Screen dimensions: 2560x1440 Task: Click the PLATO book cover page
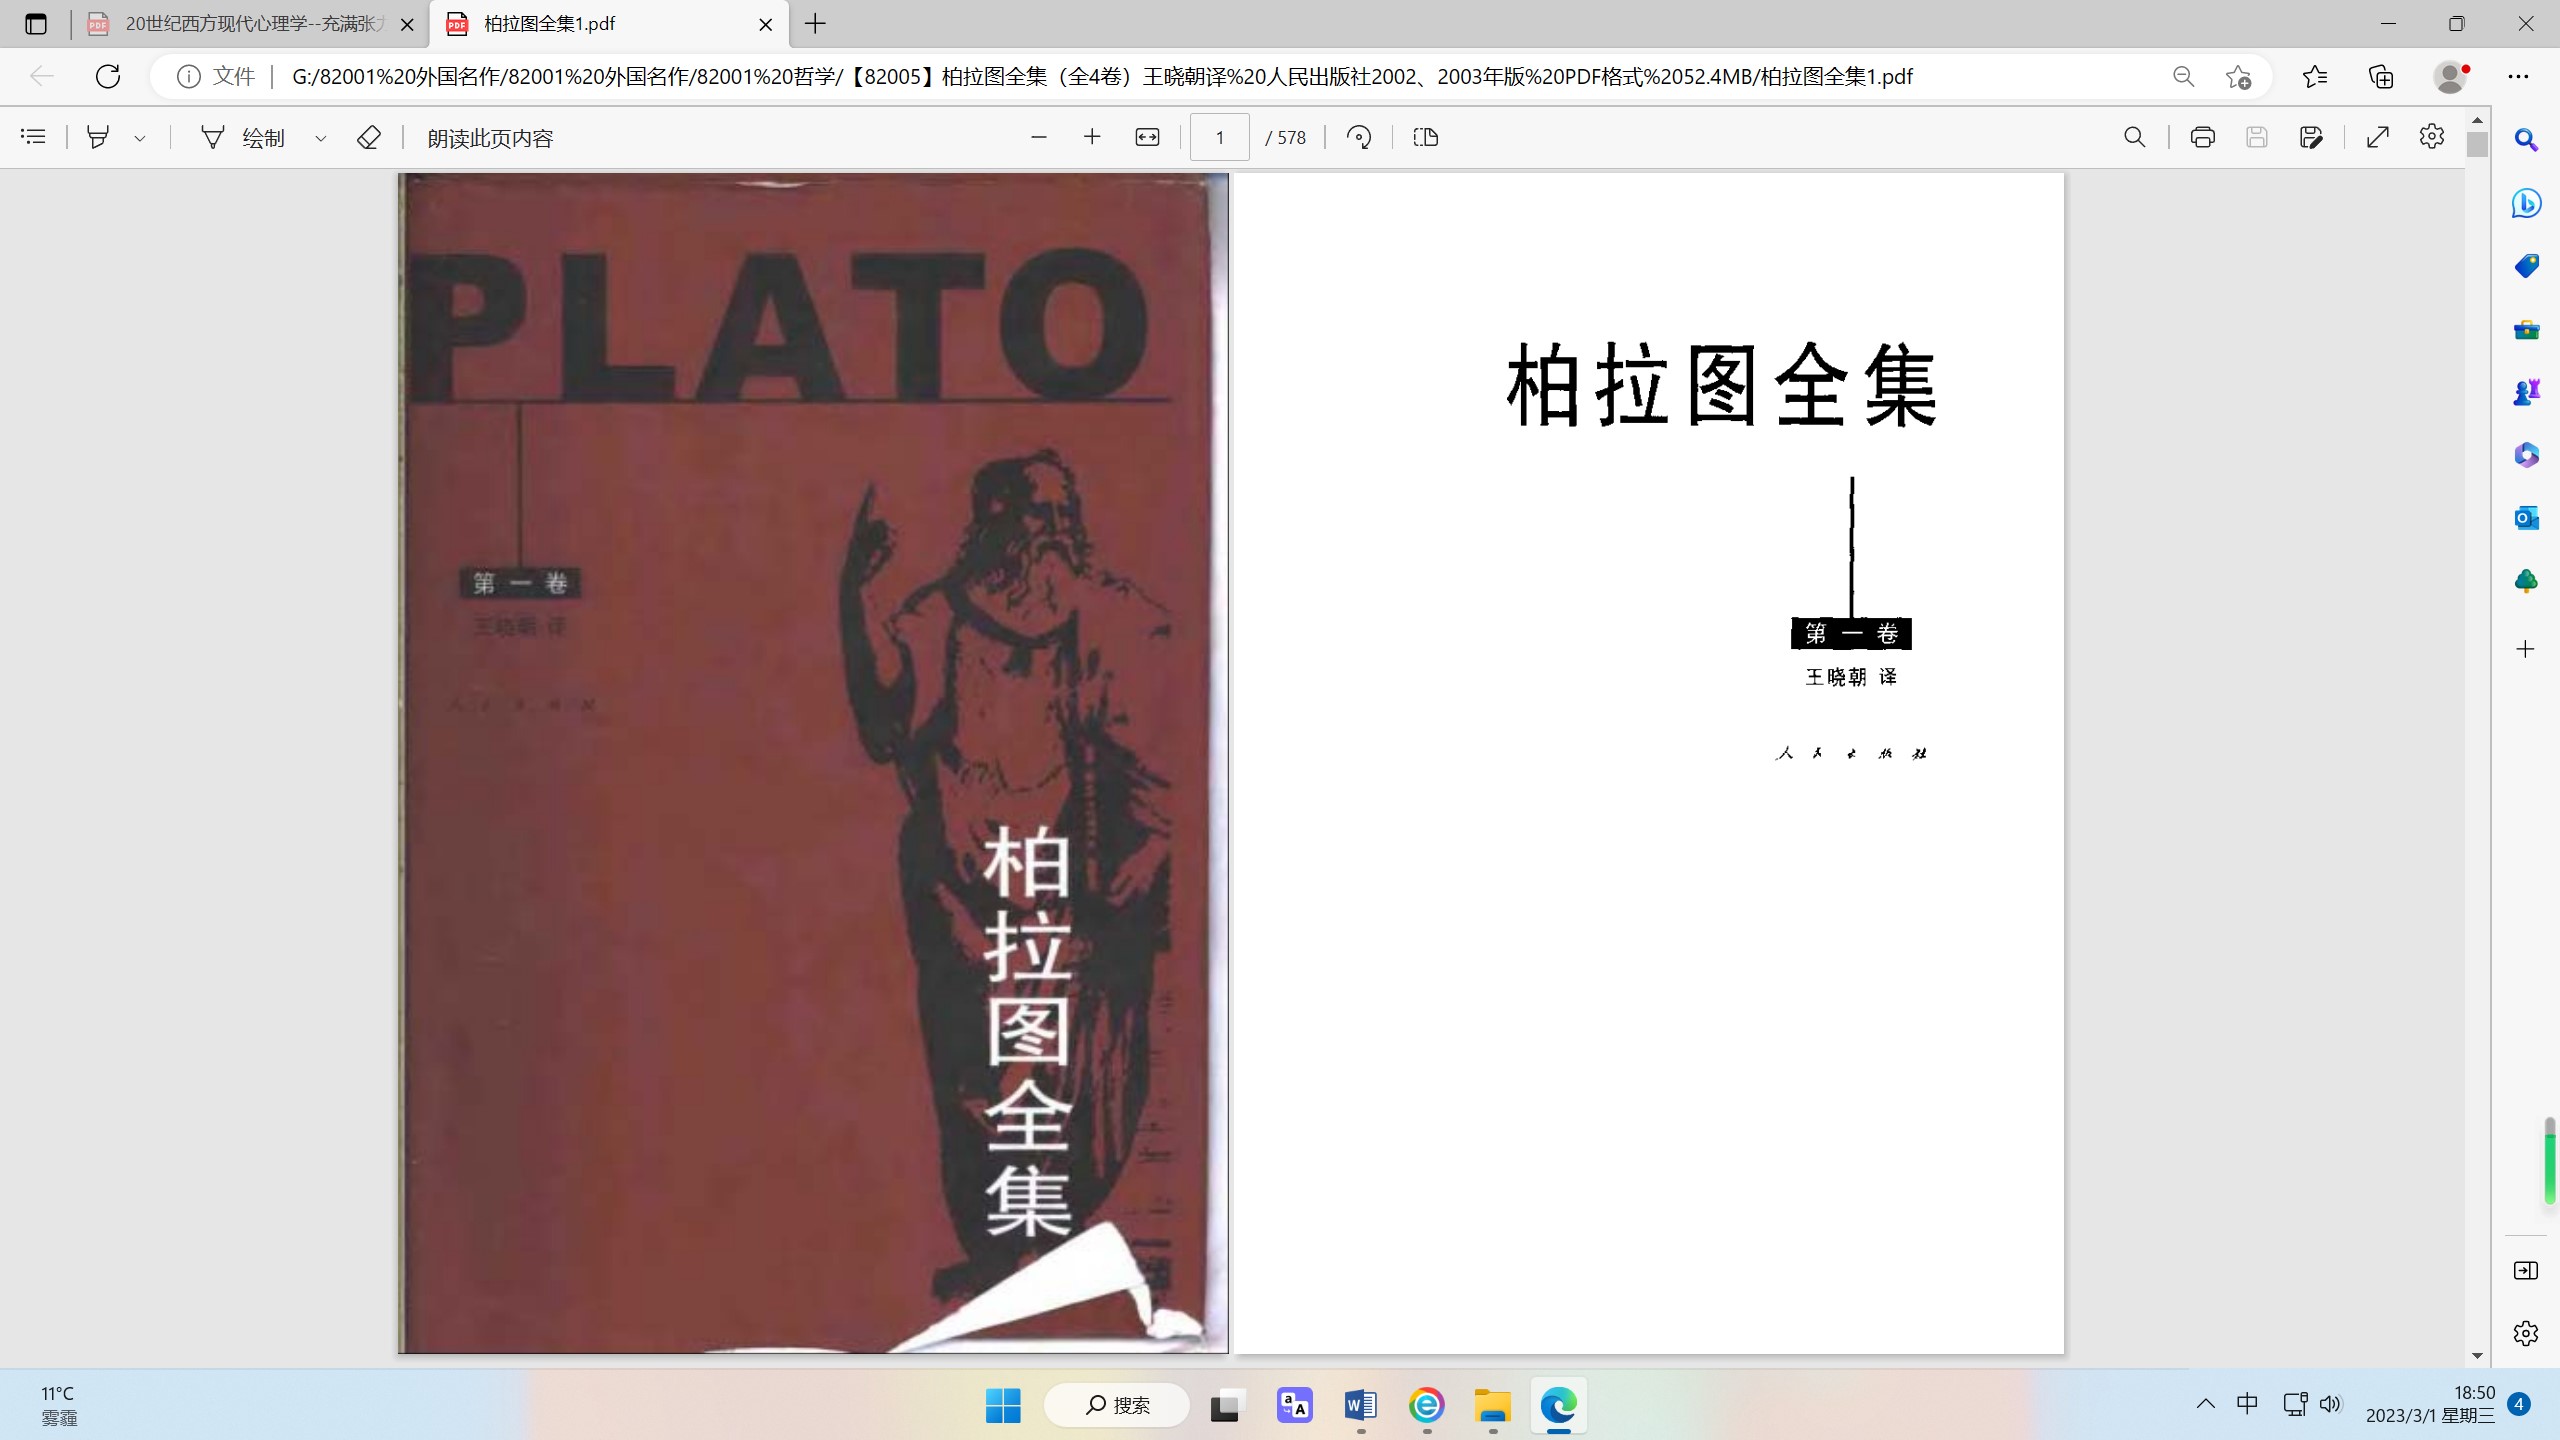(x=813, y=763)
